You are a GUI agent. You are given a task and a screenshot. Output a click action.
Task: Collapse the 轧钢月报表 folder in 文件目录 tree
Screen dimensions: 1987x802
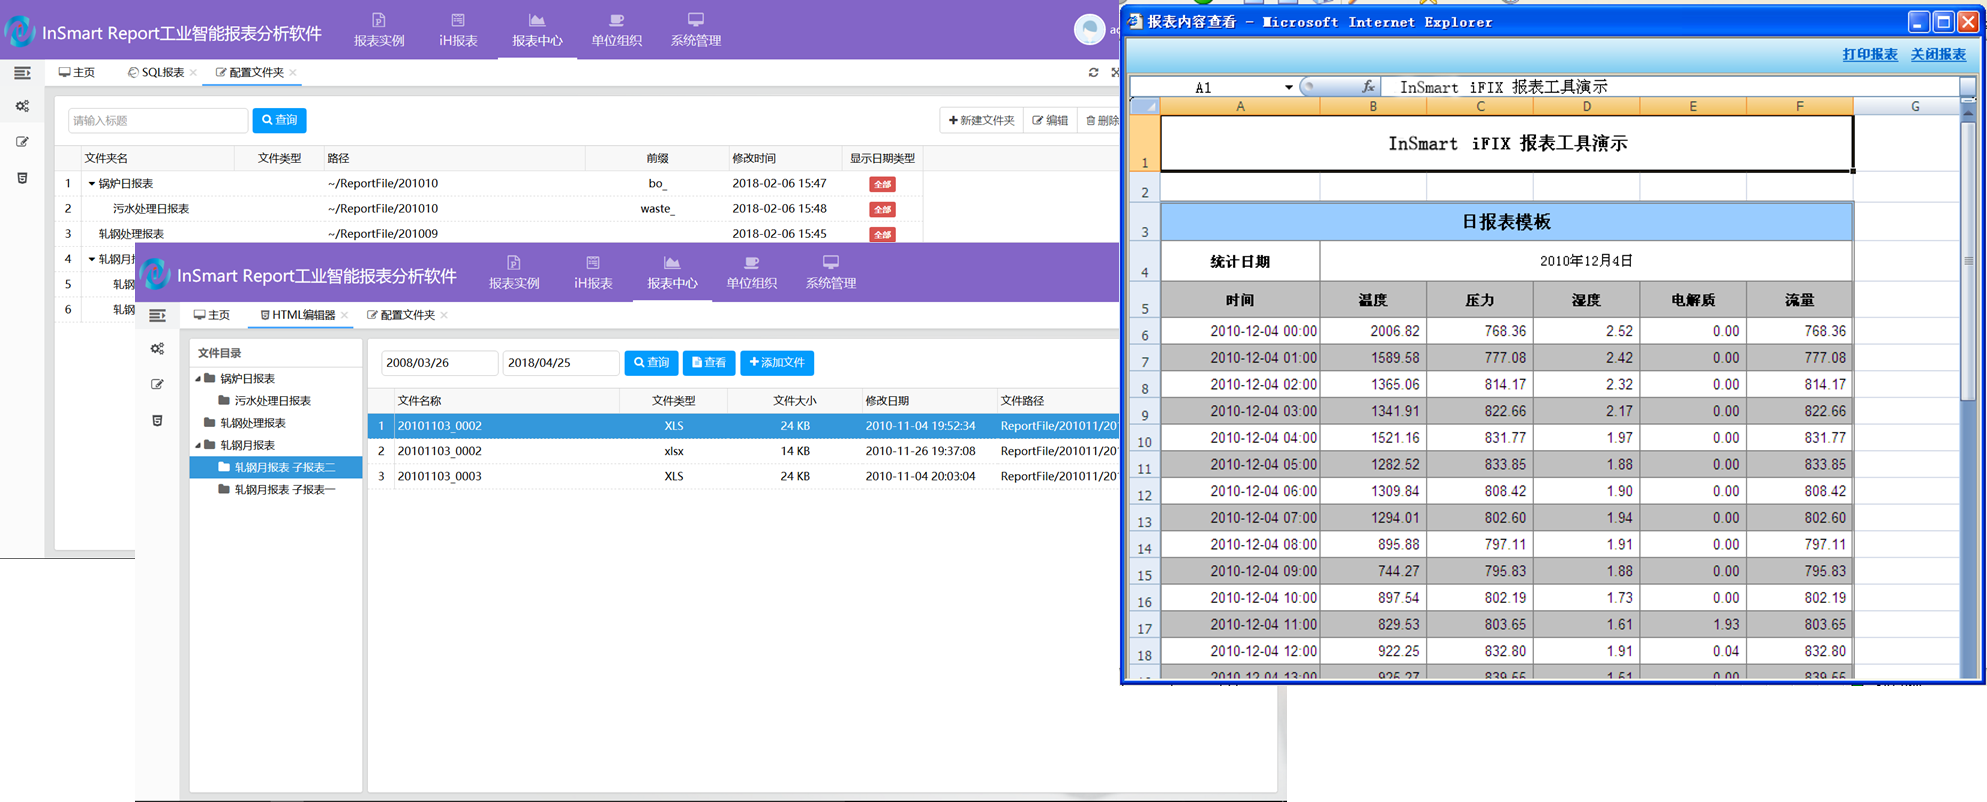pos(198,445)
